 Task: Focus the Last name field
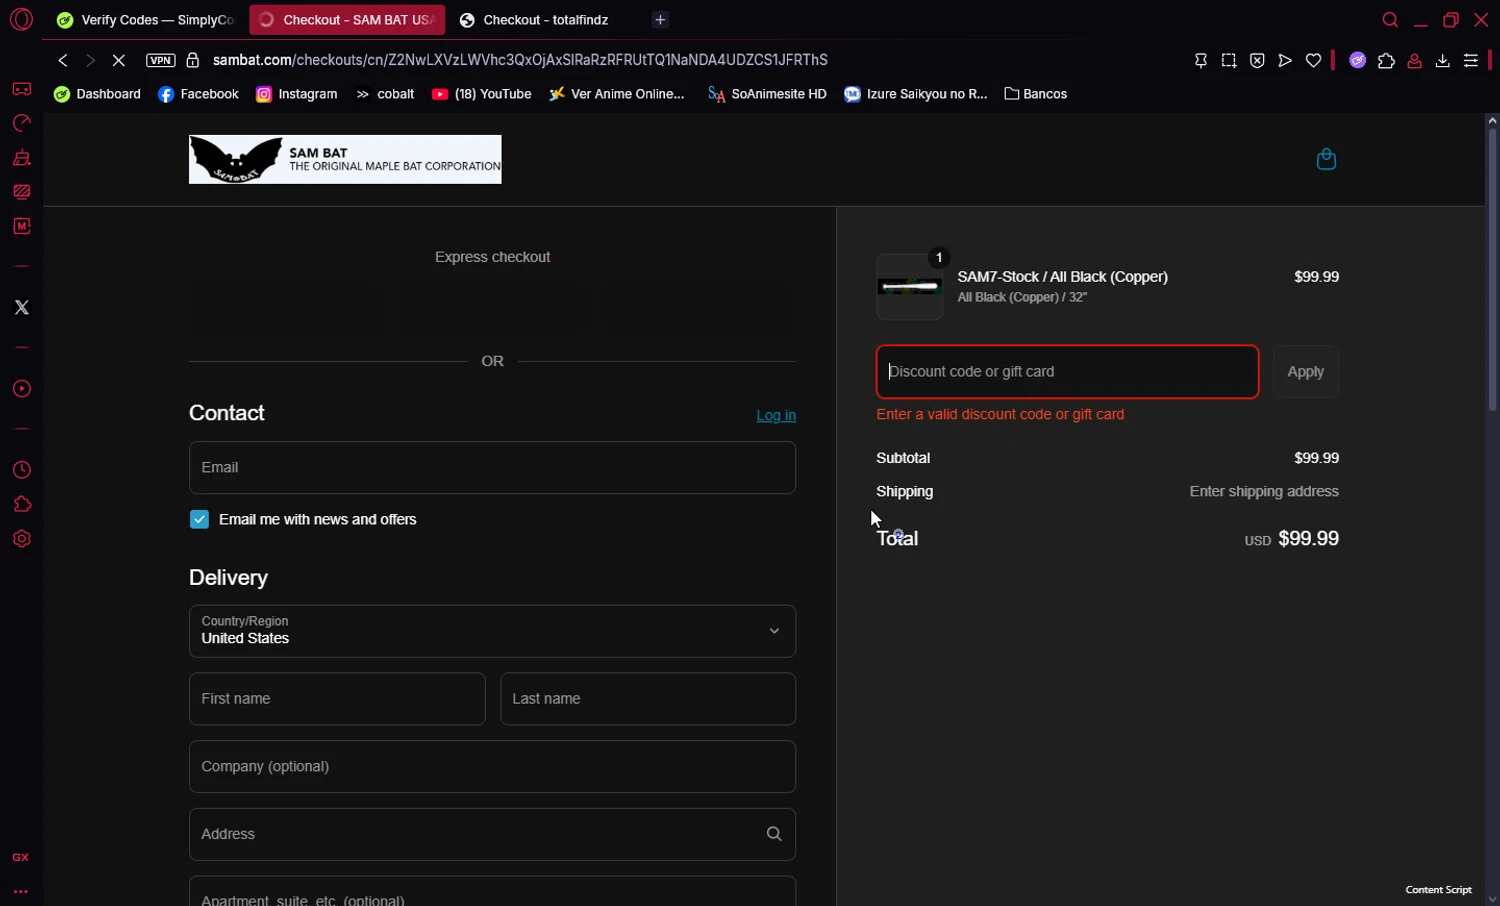pos(648,698)
